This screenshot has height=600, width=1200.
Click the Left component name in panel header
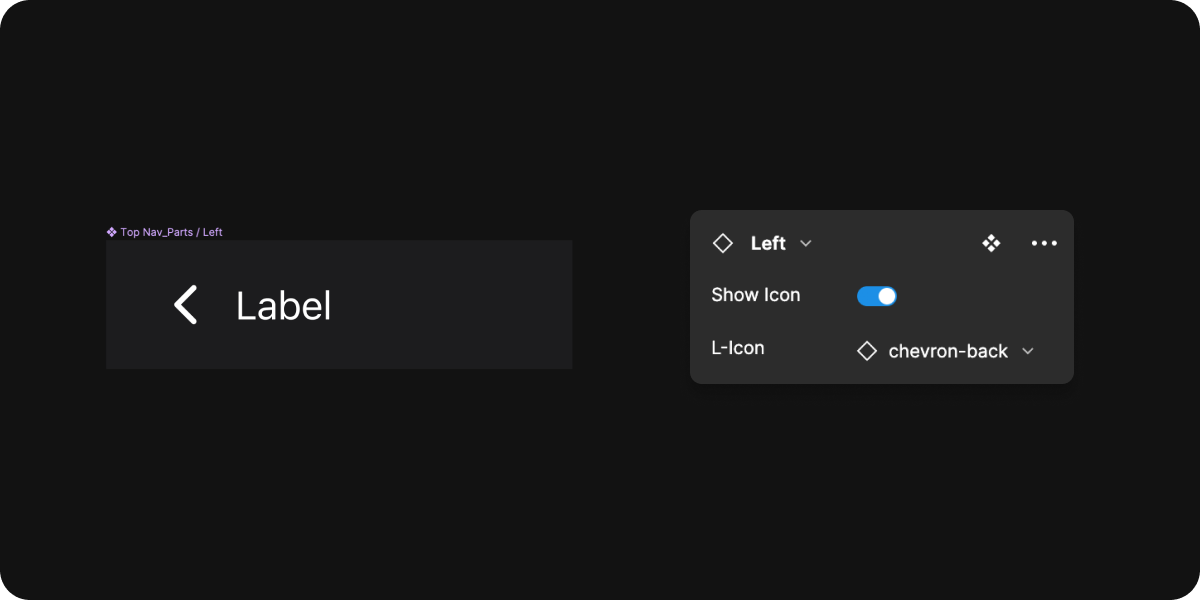(768, 243)
